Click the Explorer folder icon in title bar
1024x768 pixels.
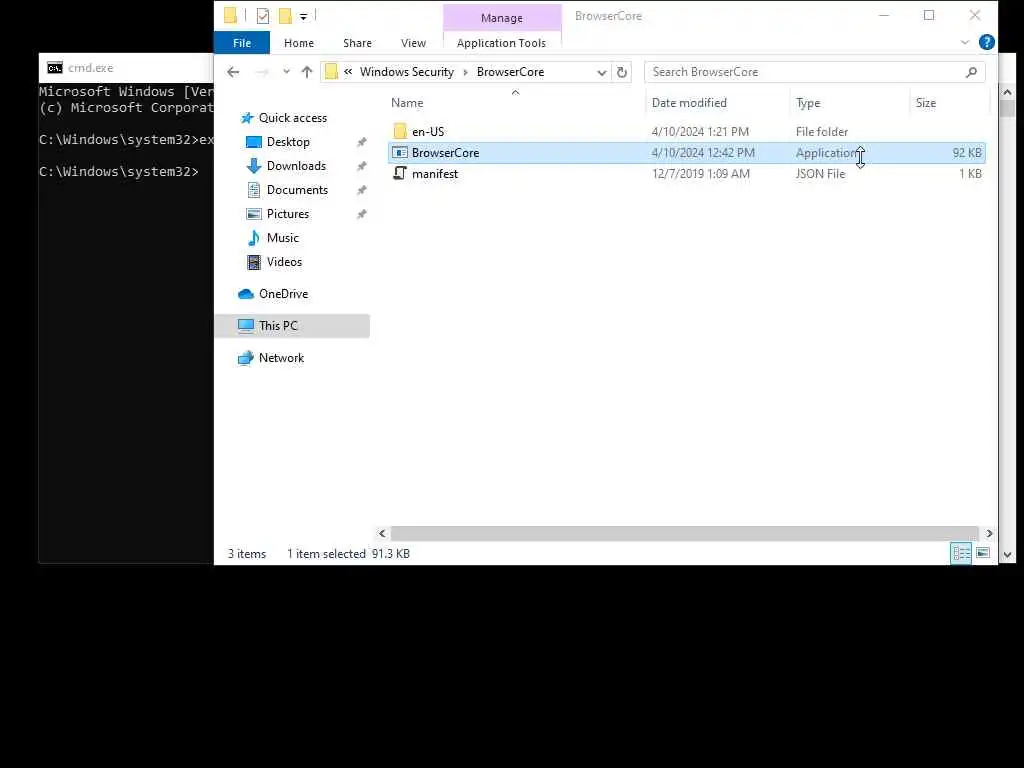tap(230, 16)
